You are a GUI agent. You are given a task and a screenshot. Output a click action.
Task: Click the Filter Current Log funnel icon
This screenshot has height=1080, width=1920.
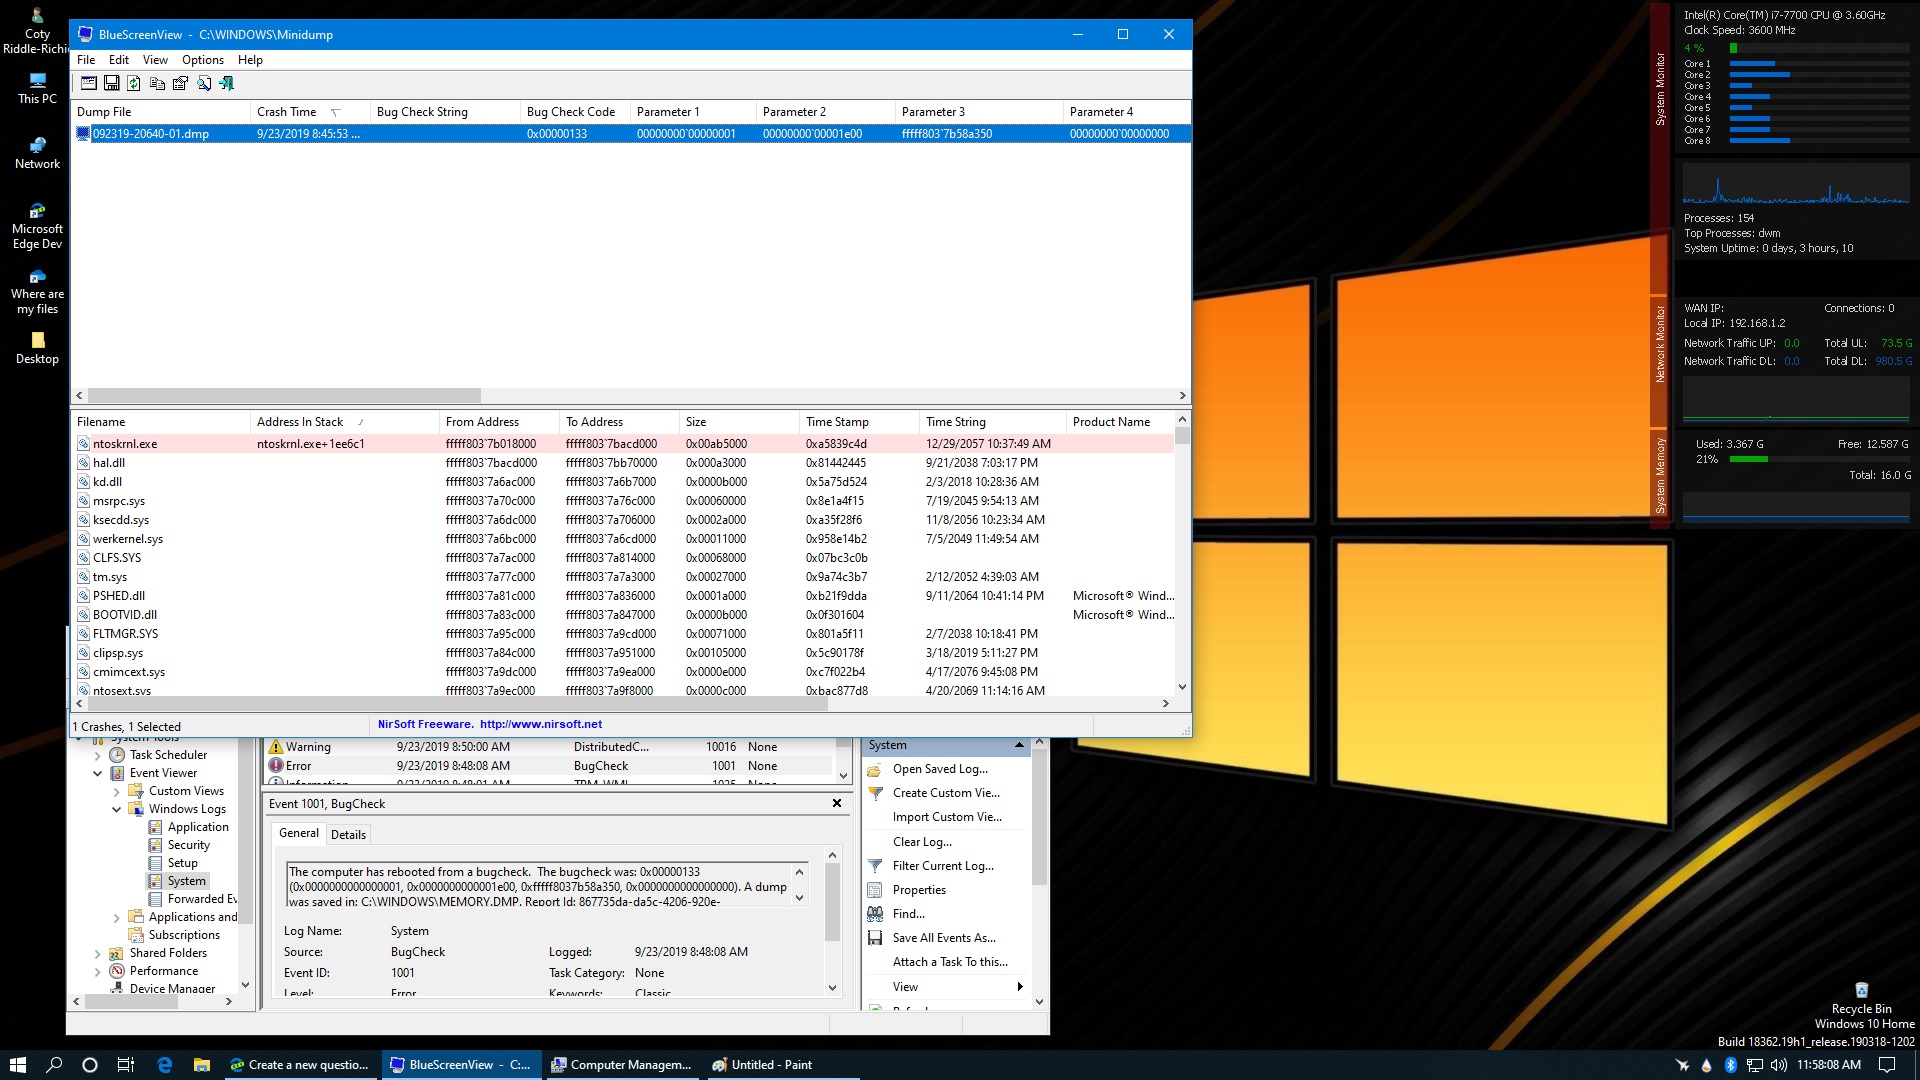pyautogui.click(x=875, y=866)
